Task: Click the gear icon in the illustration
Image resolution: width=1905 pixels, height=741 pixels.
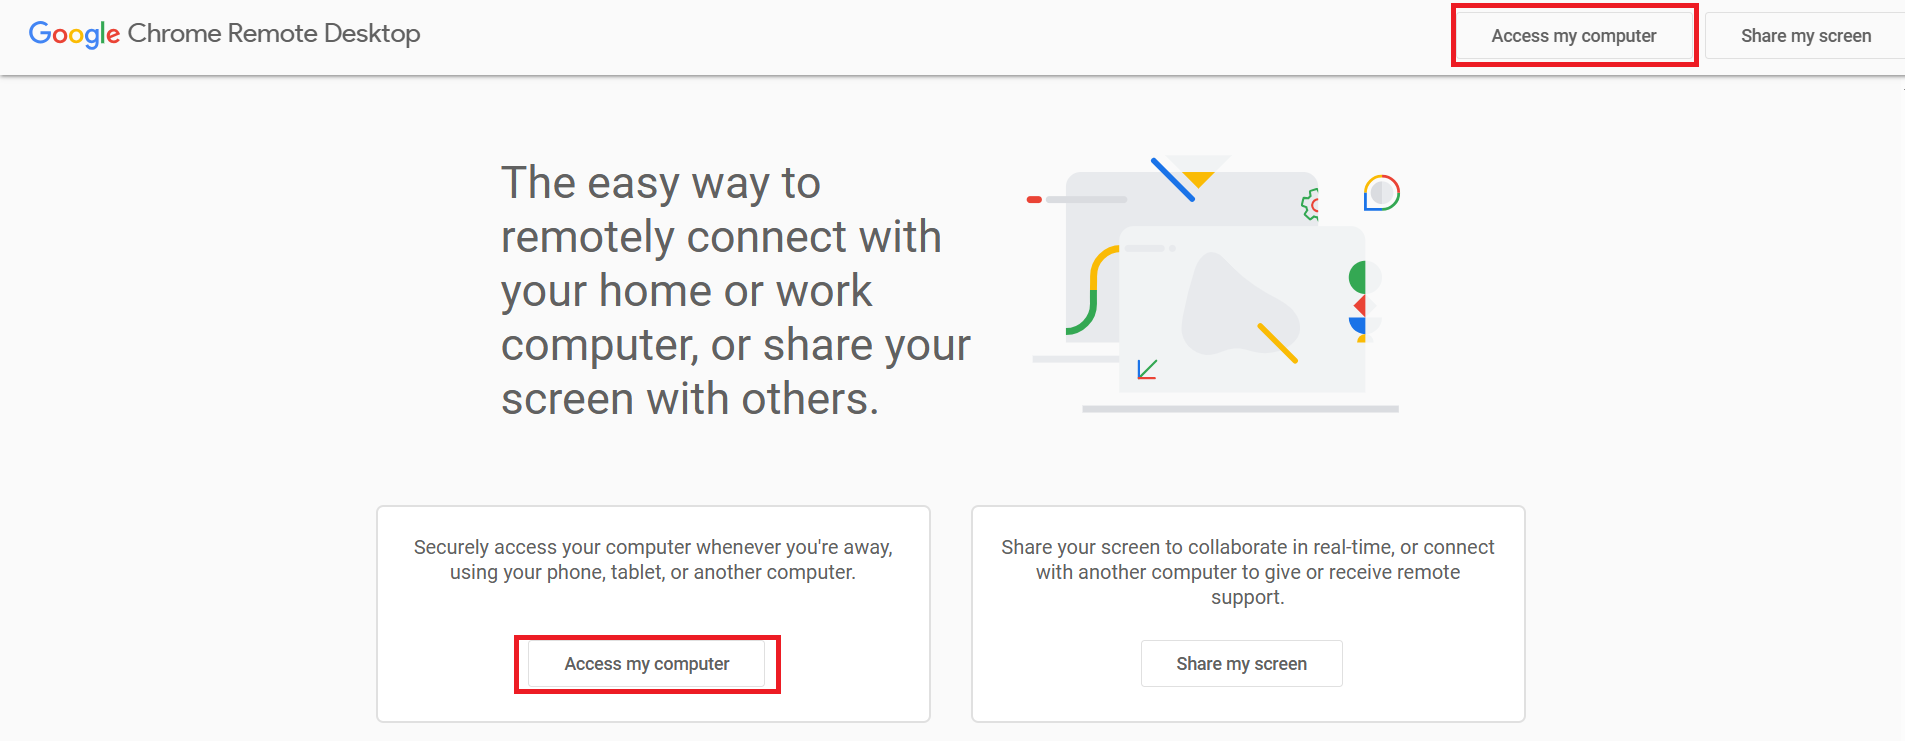Action: click(x=1312, y=202)
